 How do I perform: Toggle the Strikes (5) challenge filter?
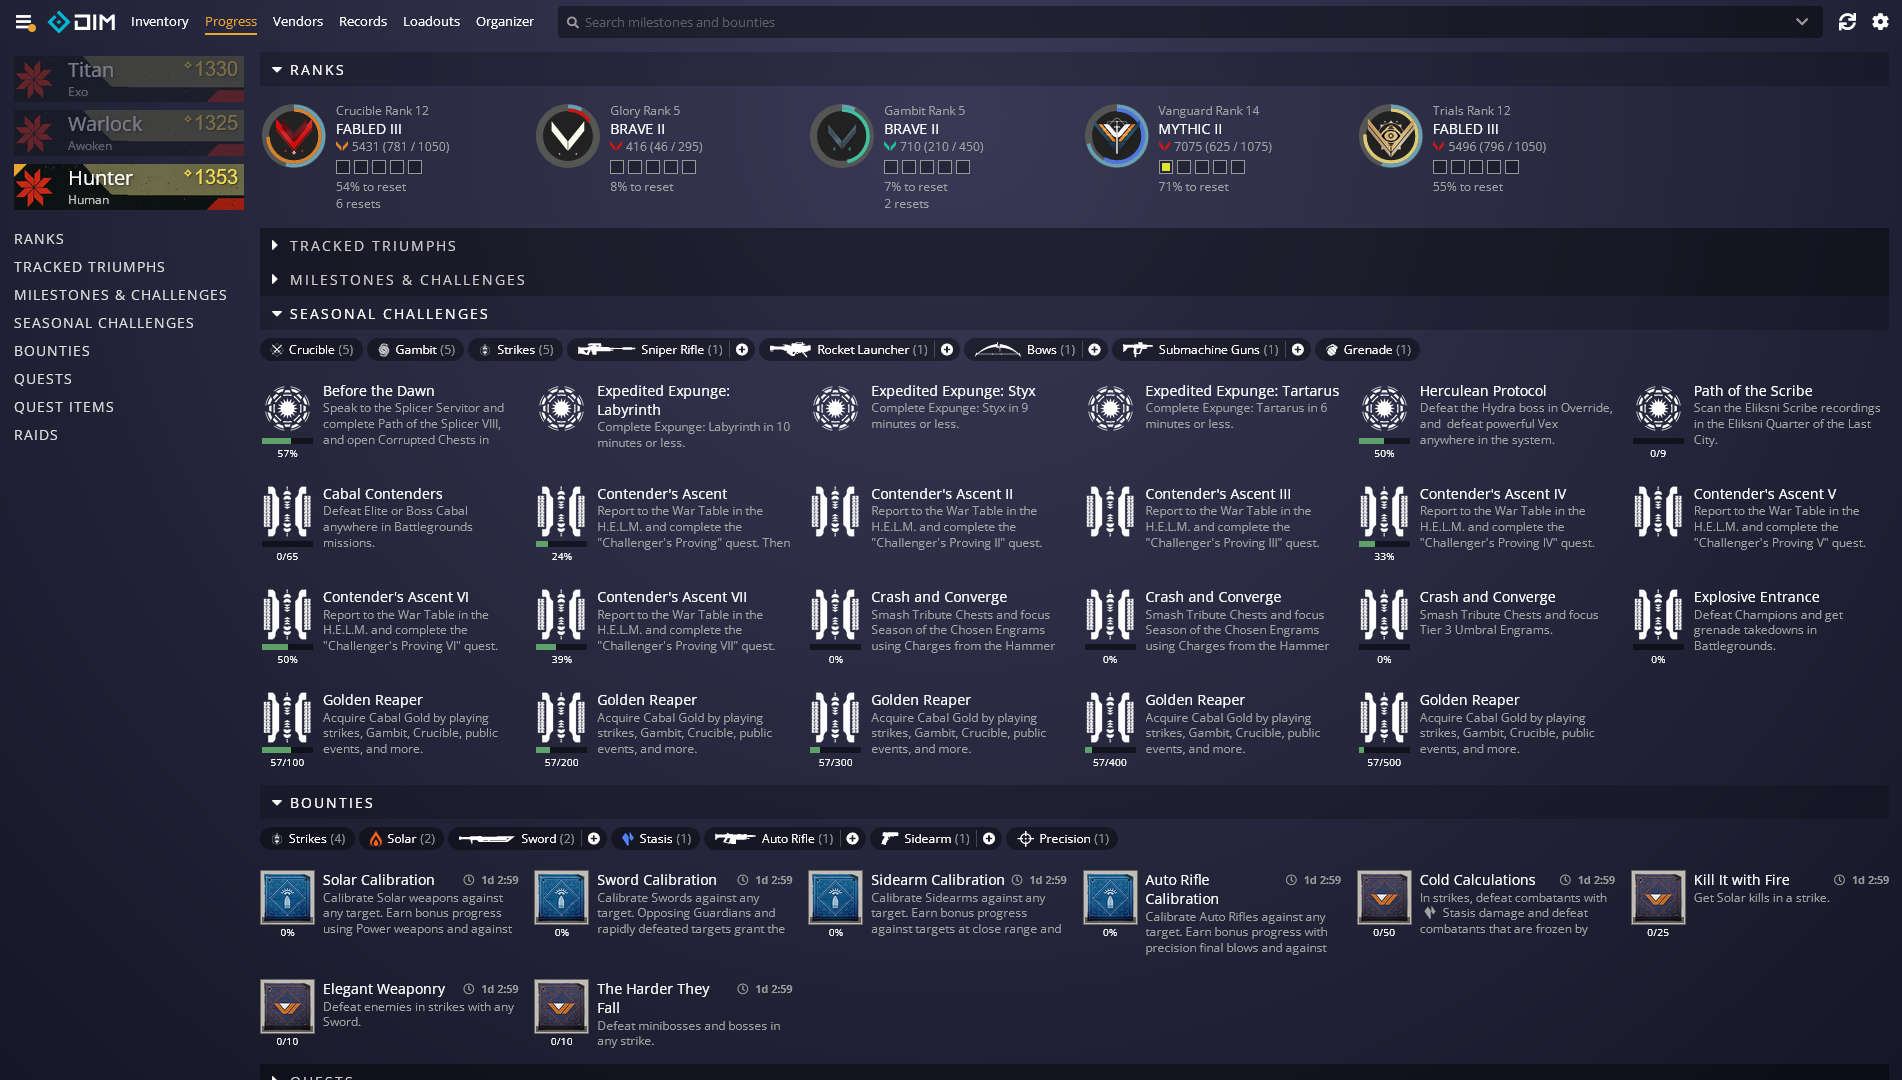tap(515, 349)
